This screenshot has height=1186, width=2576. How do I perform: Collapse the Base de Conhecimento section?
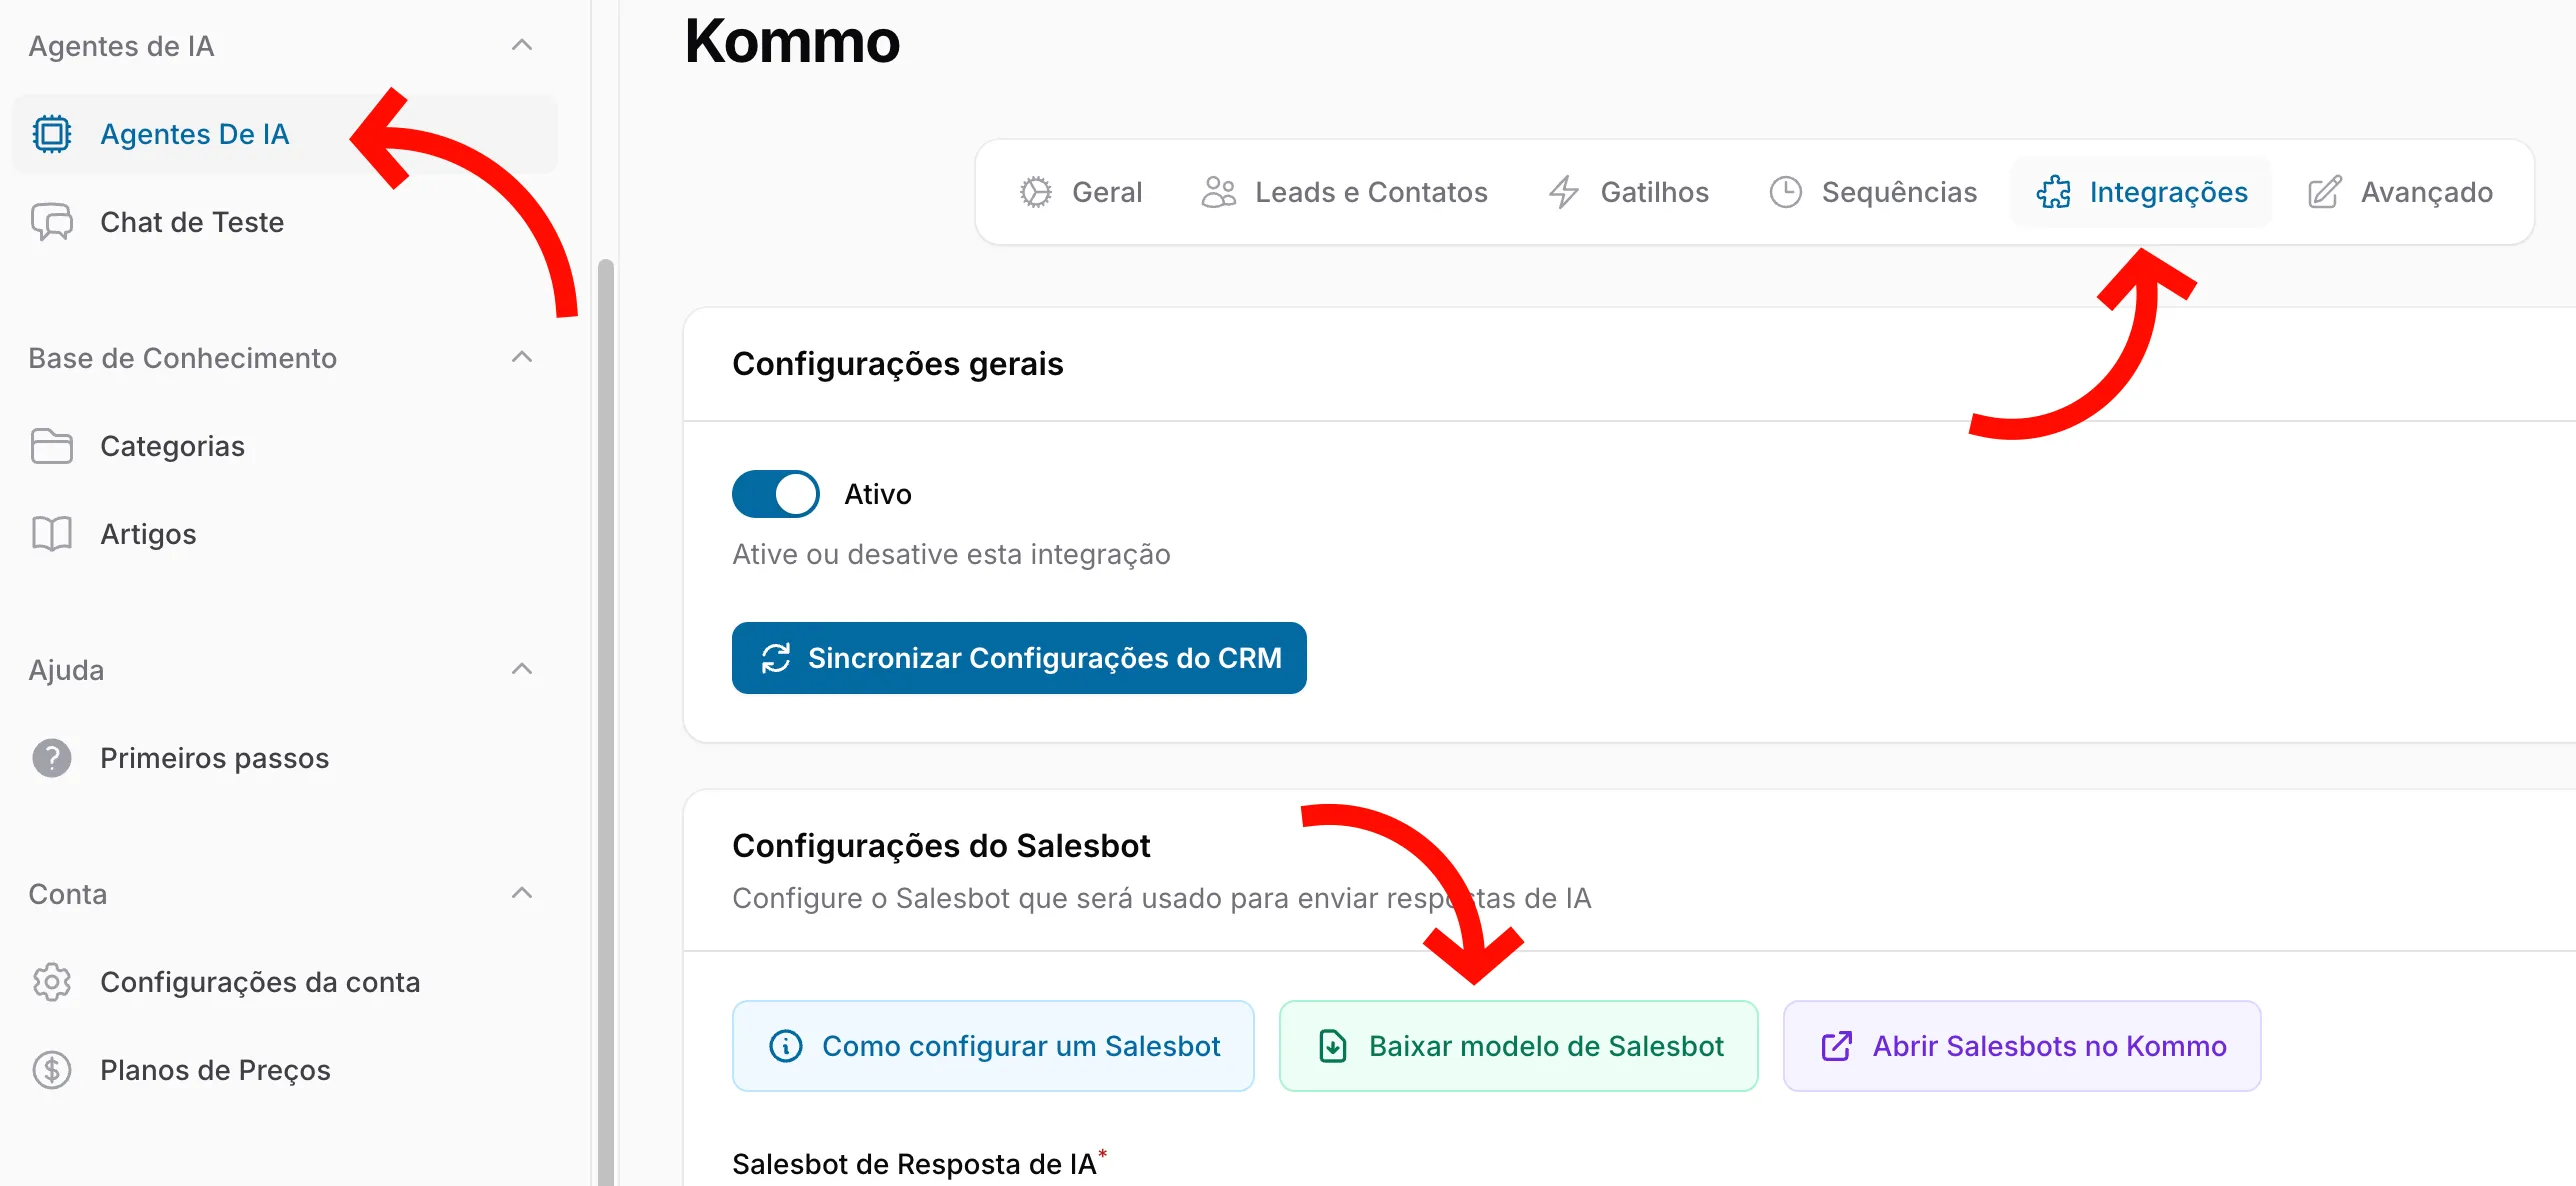point(522,358)
